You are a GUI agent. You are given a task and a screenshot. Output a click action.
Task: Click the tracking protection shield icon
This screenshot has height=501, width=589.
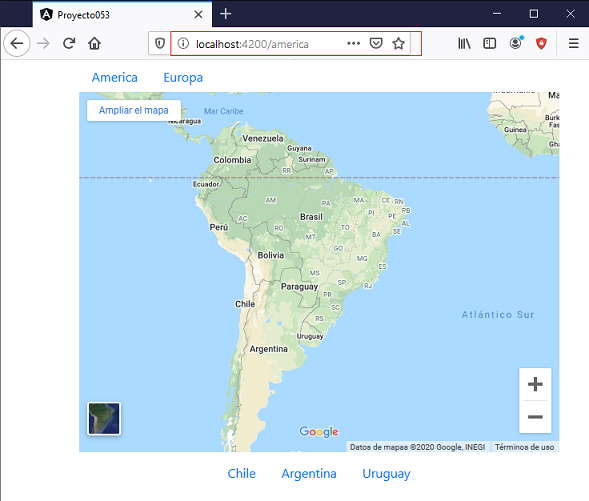(160, 44)
